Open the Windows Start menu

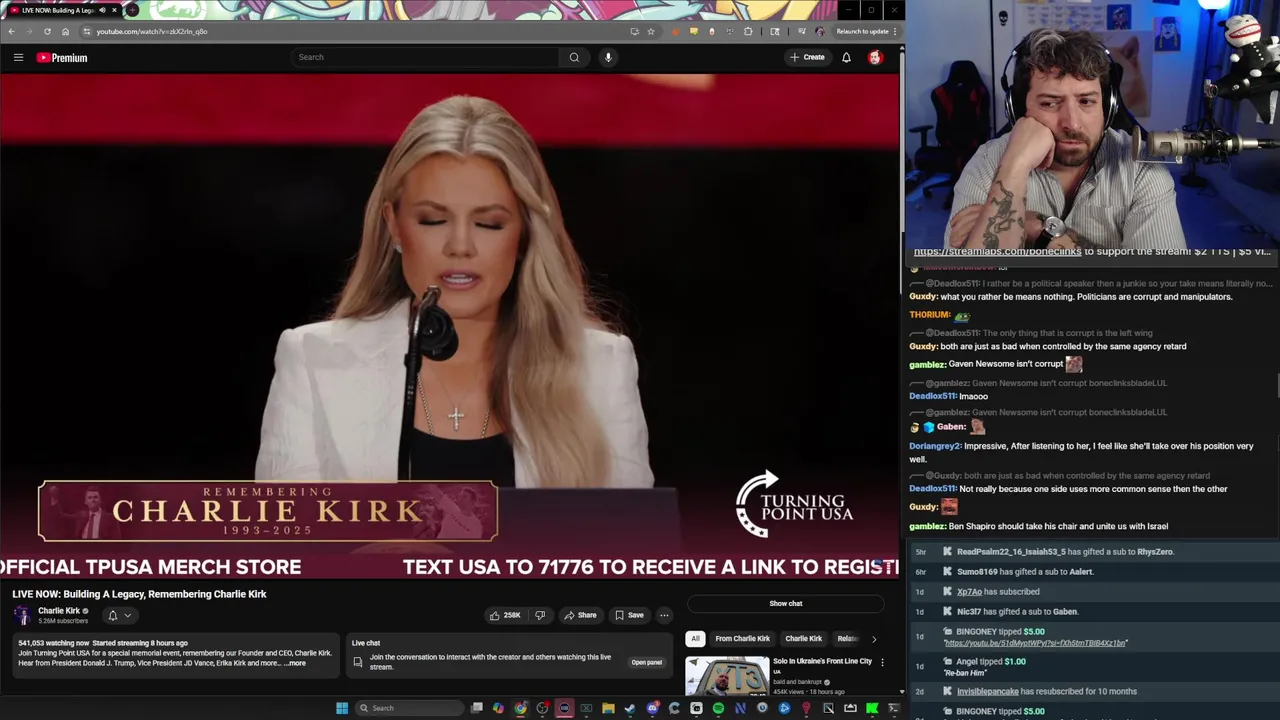pyautogui.click(x=342, y=708)
